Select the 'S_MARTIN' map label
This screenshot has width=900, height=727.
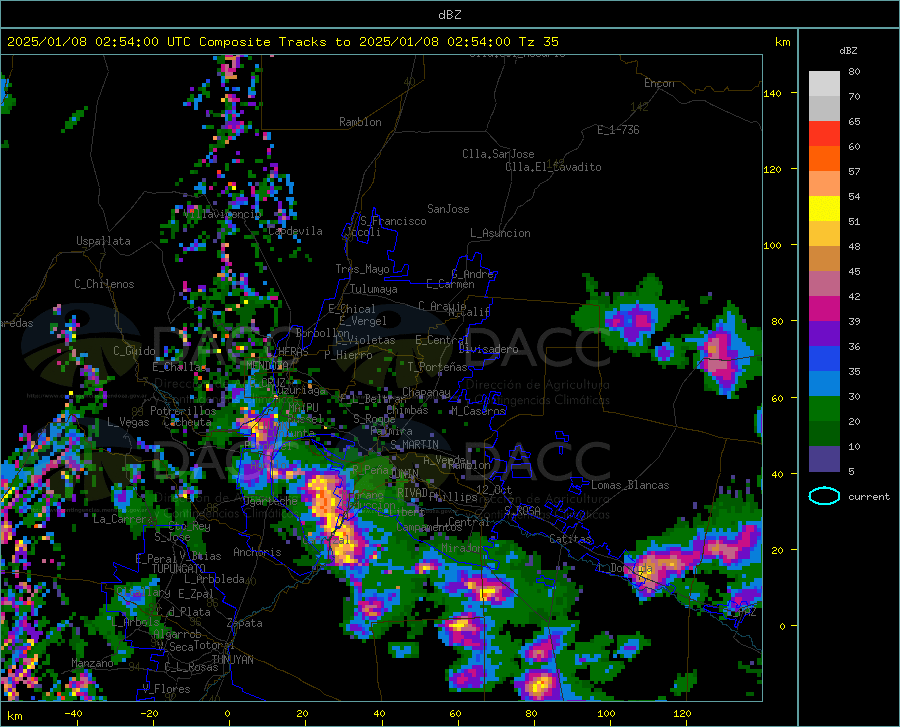pos(414,445)
